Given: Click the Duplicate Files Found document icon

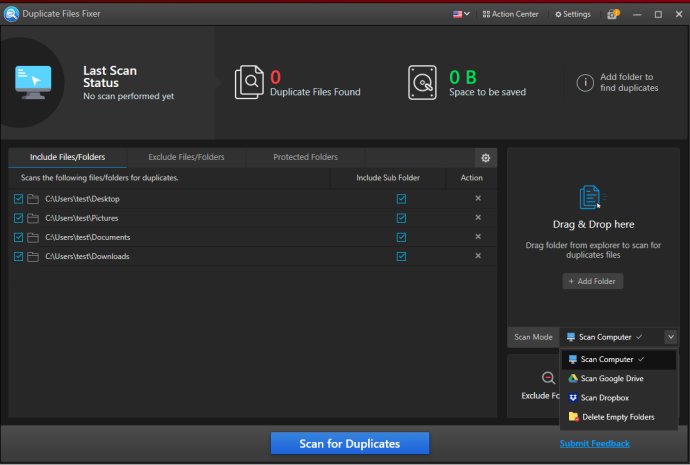Looking at the screenshot, I should coord(249,82).
